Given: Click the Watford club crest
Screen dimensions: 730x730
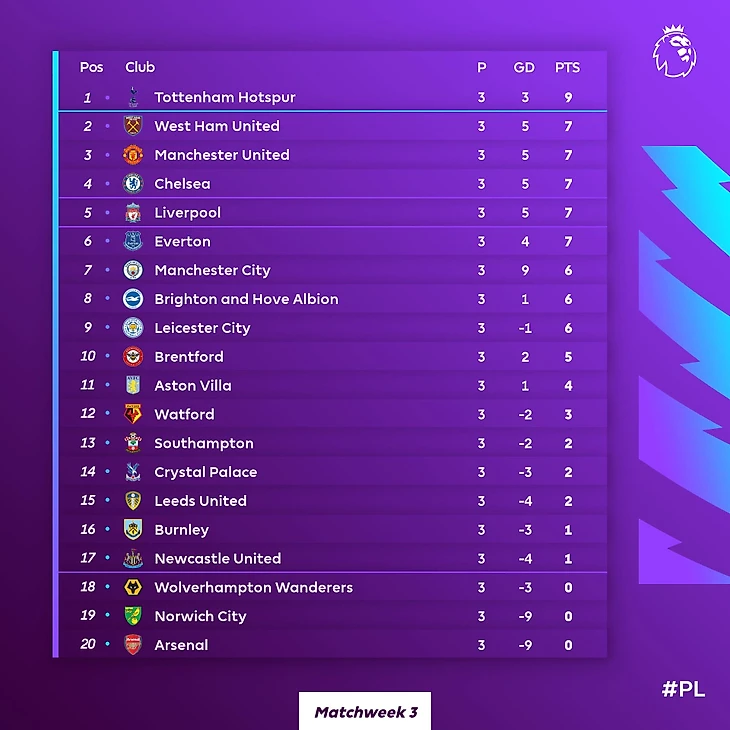Looking at the screenshot, I should tap(133, 414).
